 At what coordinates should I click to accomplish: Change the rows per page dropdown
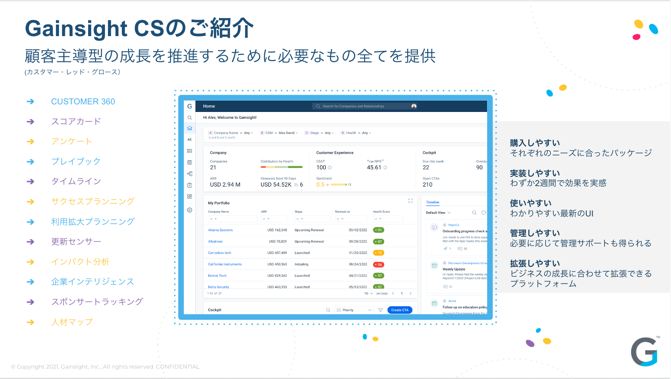point(369,294)
